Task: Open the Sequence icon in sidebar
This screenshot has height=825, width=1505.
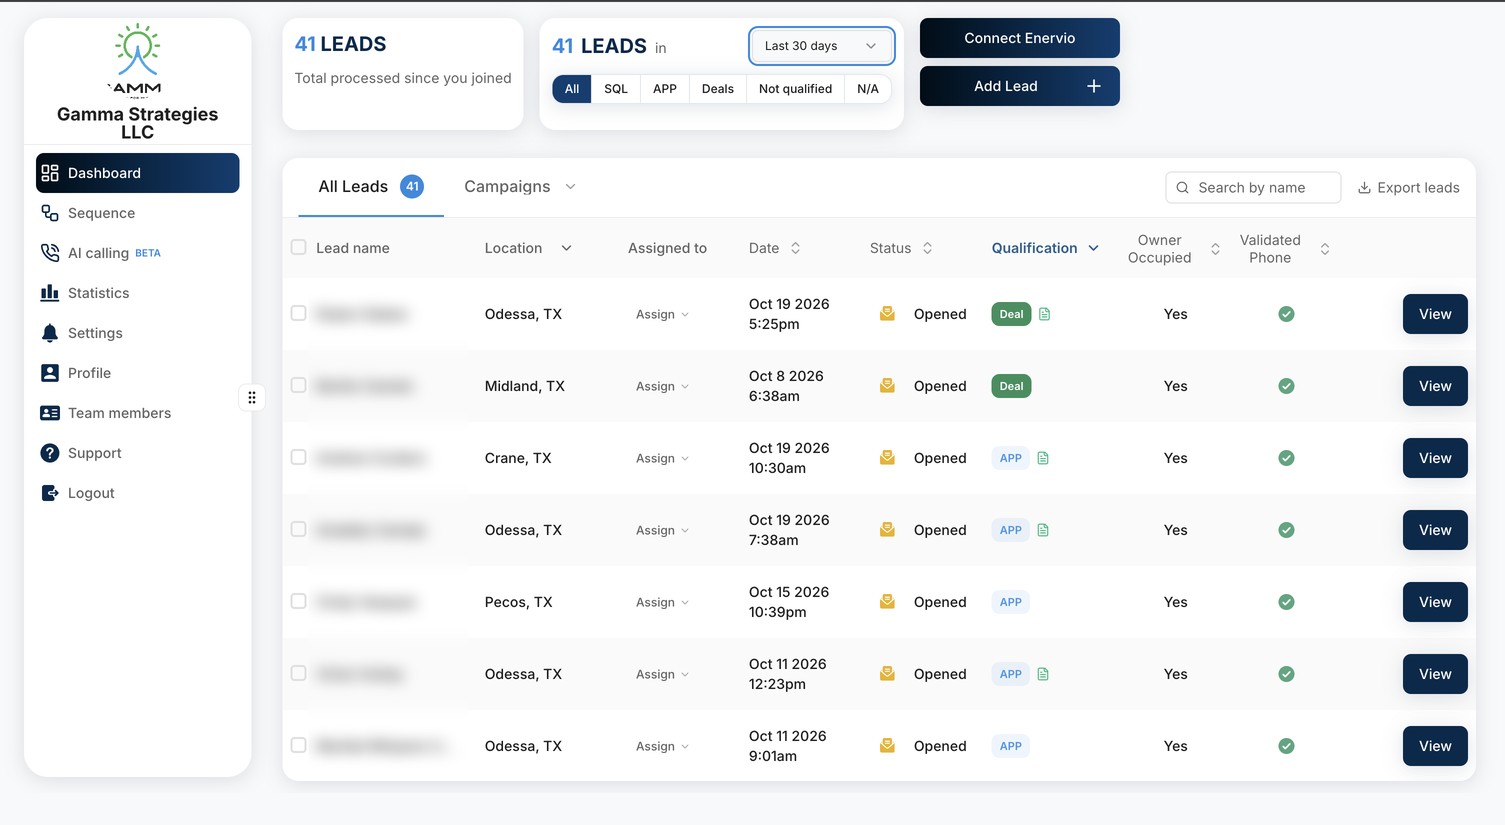Action: tap(49, 213)
